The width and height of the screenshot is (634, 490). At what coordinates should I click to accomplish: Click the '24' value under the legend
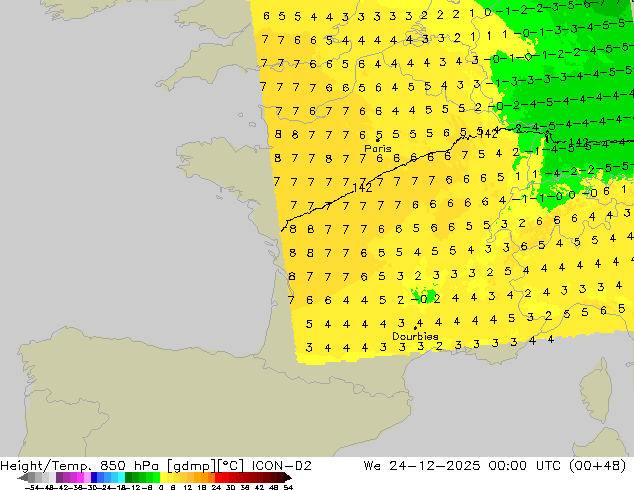[x=216, y=487]
